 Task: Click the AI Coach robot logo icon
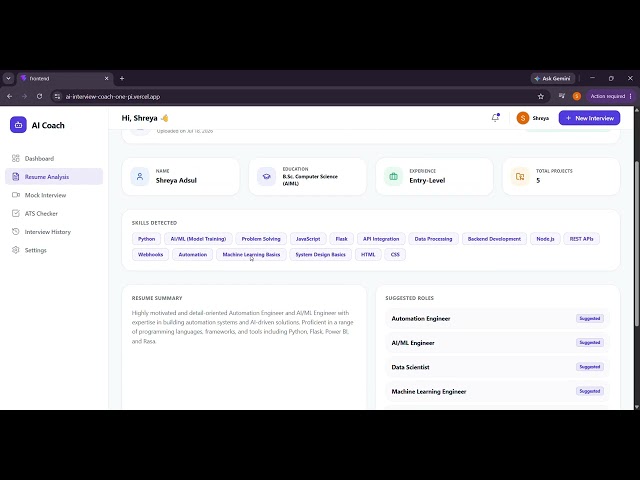(x=18, y=125)
